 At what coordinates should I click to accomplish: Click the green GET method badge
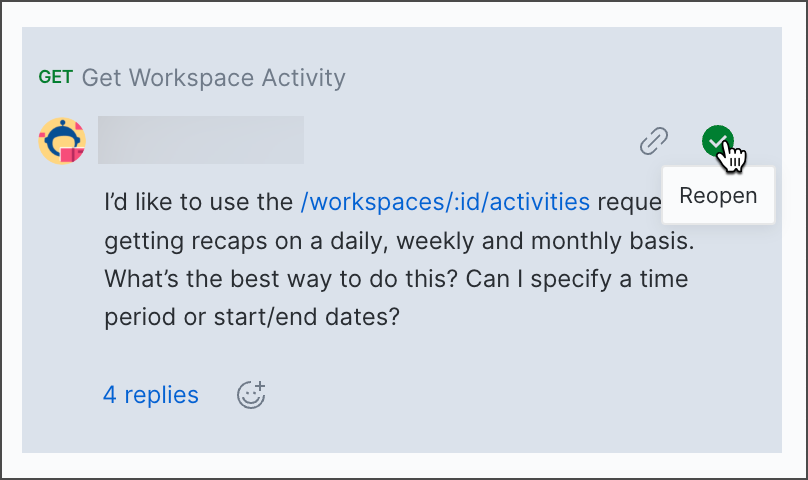[55, 77]
